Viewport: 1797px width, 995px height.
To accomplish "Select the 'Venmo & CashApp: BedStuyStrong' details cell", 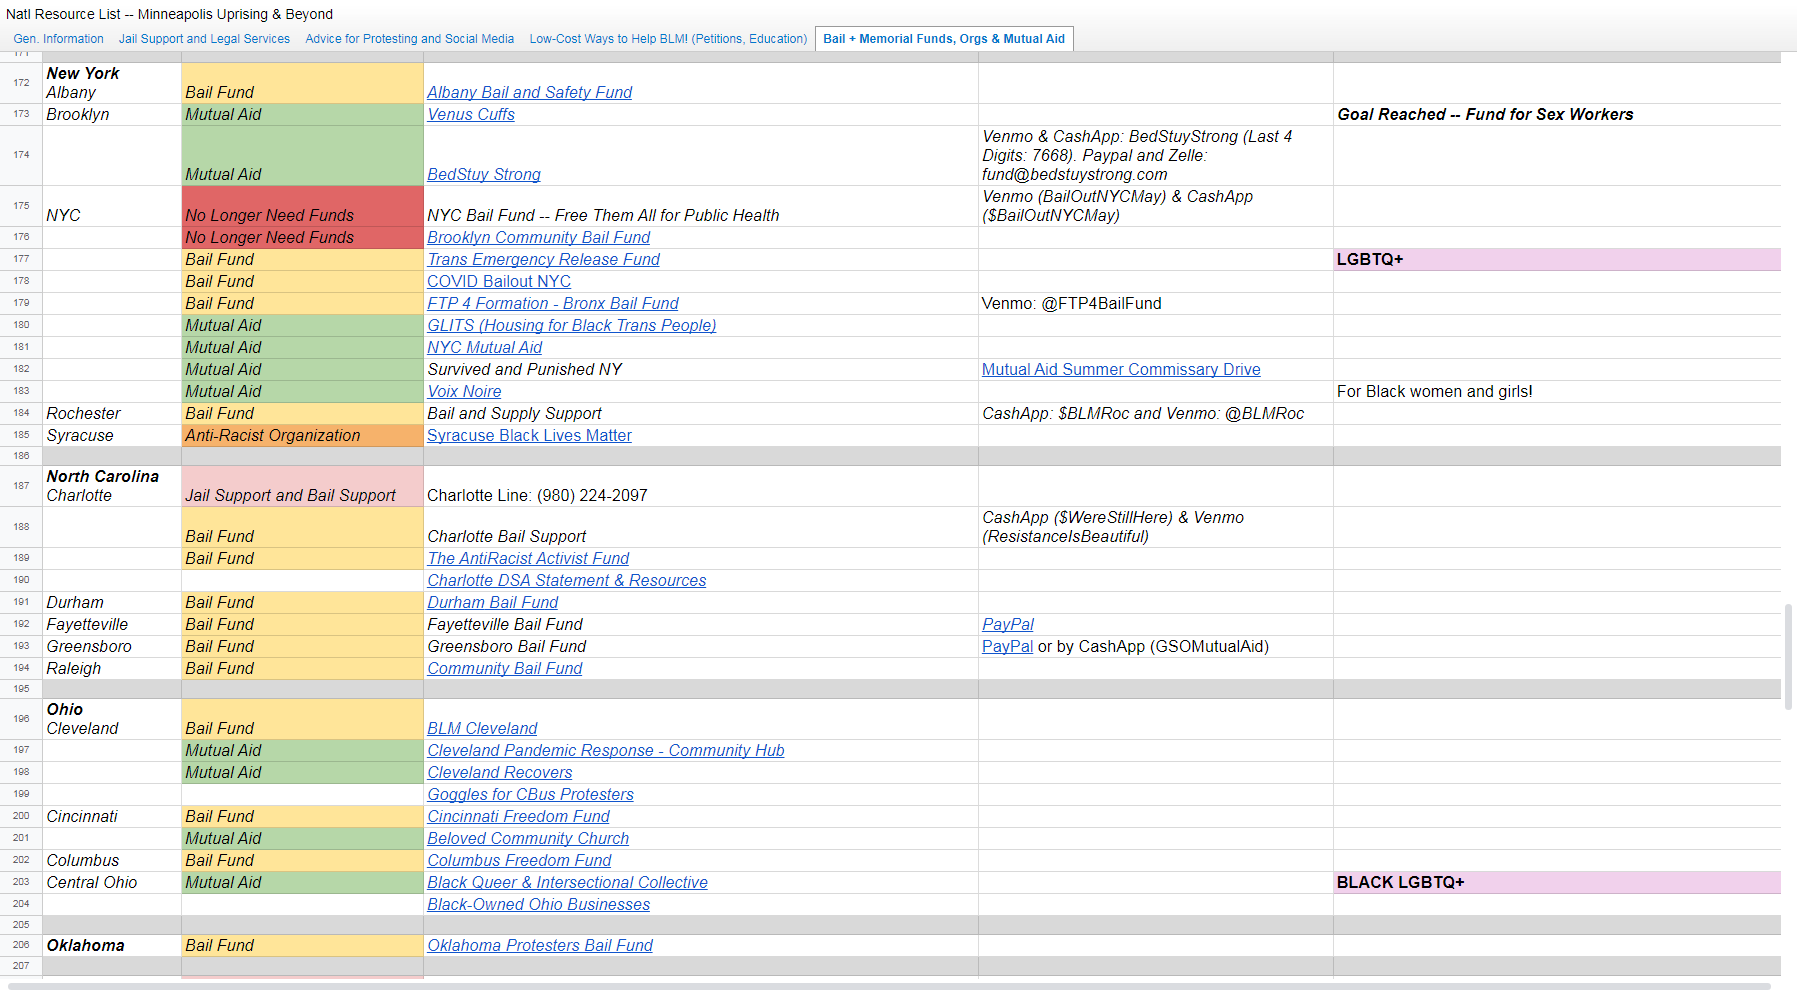I will click(1156, 156).
